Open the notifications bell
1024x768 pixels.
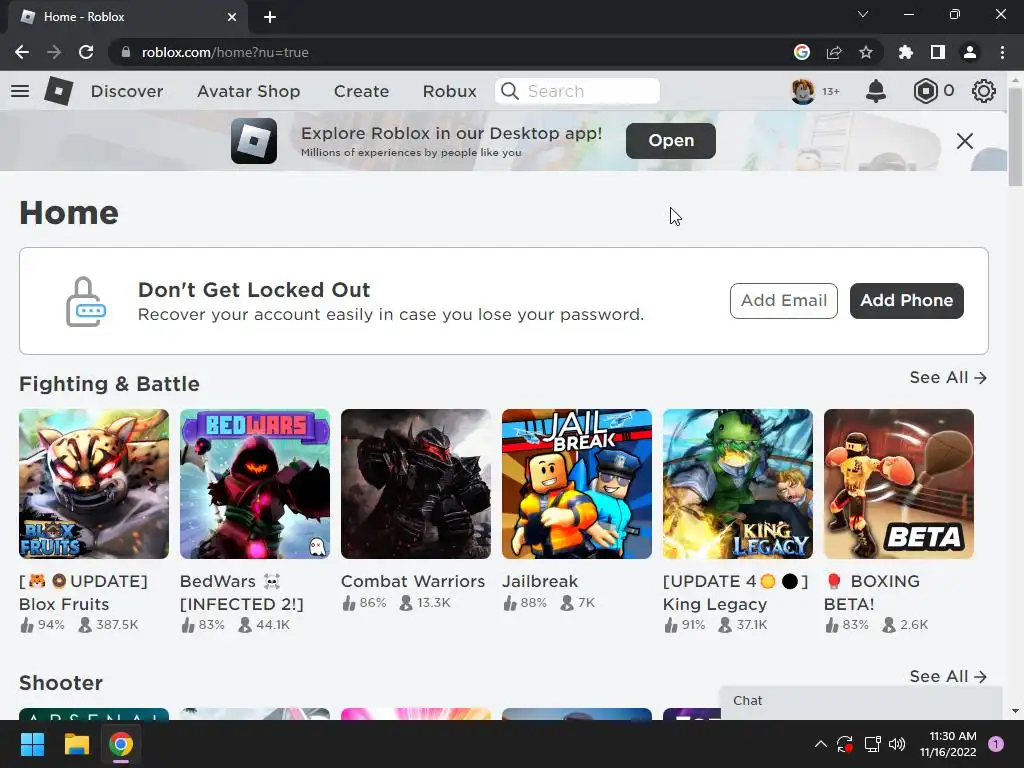pyautogui.click(x=876, y=91)
